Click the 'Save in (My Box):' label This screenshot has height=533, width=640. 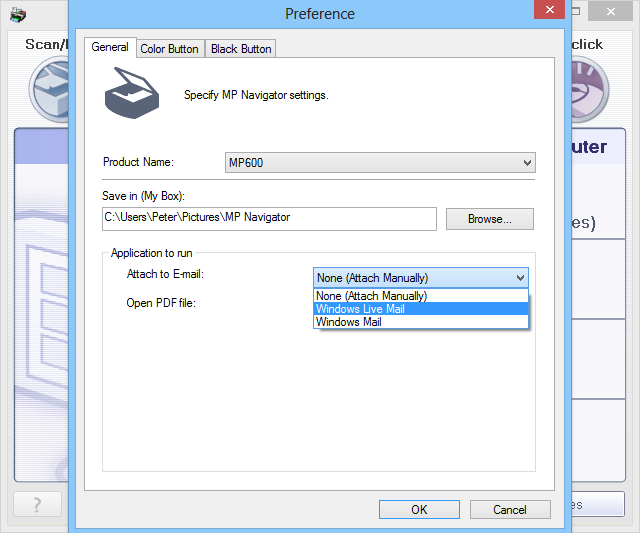143,196
